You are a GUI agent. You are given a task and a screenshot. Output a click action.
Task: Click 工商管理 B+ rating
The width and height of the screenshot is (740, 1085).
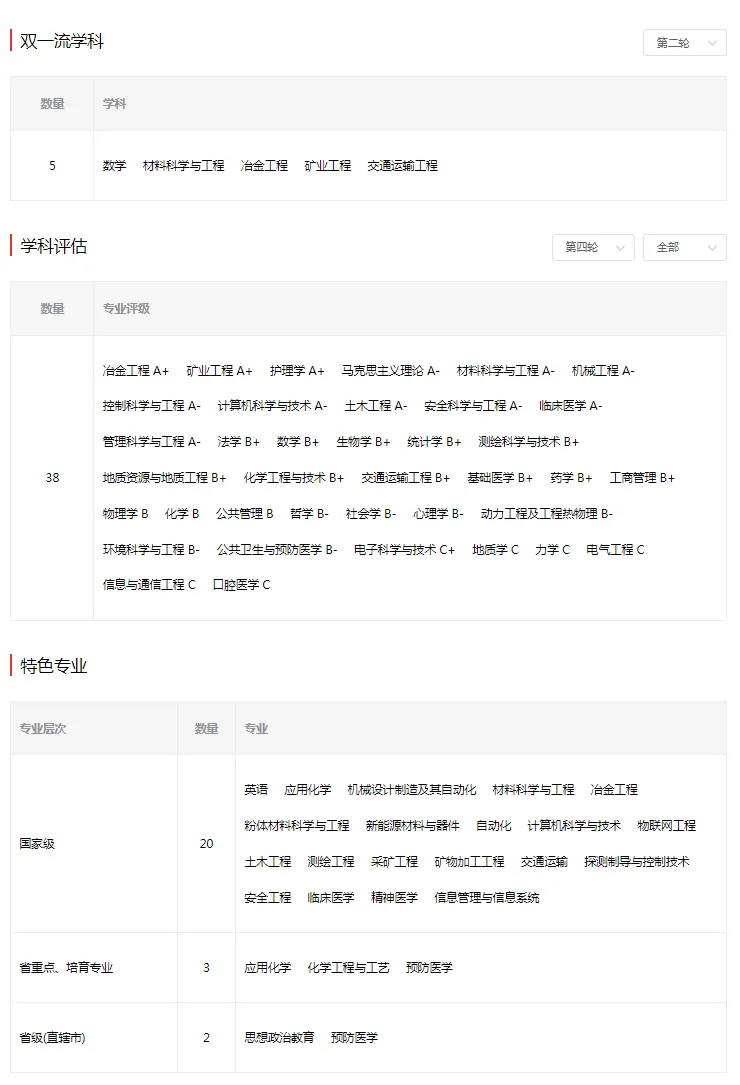pos(642,477)
